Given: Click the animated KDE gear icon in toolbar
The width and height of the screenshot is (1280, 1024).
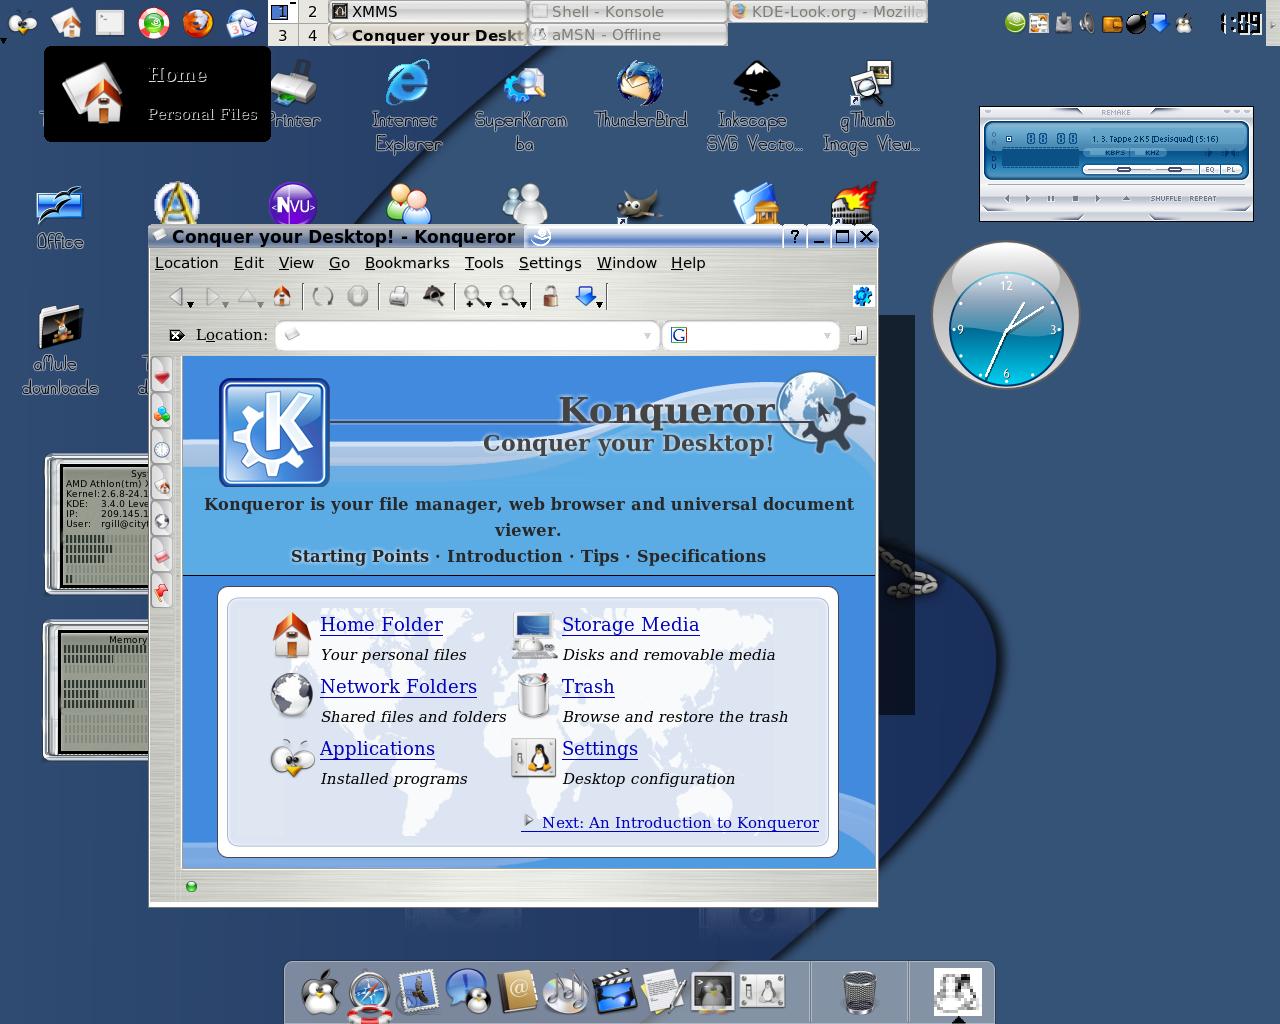Looking at the screenshot, I should 862,296.
